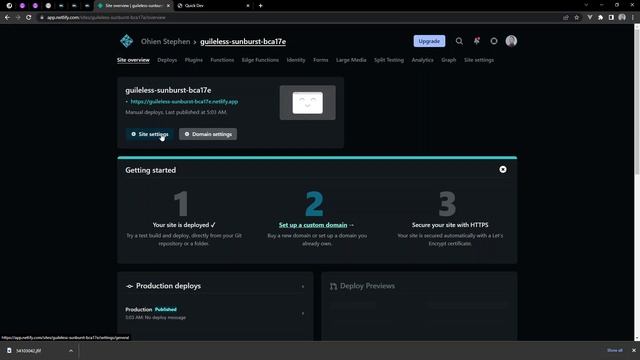This screenshot has width=640, height=360.
Task: Click Show all downloads
Action: pyautogui.click(x=615, y=350)
